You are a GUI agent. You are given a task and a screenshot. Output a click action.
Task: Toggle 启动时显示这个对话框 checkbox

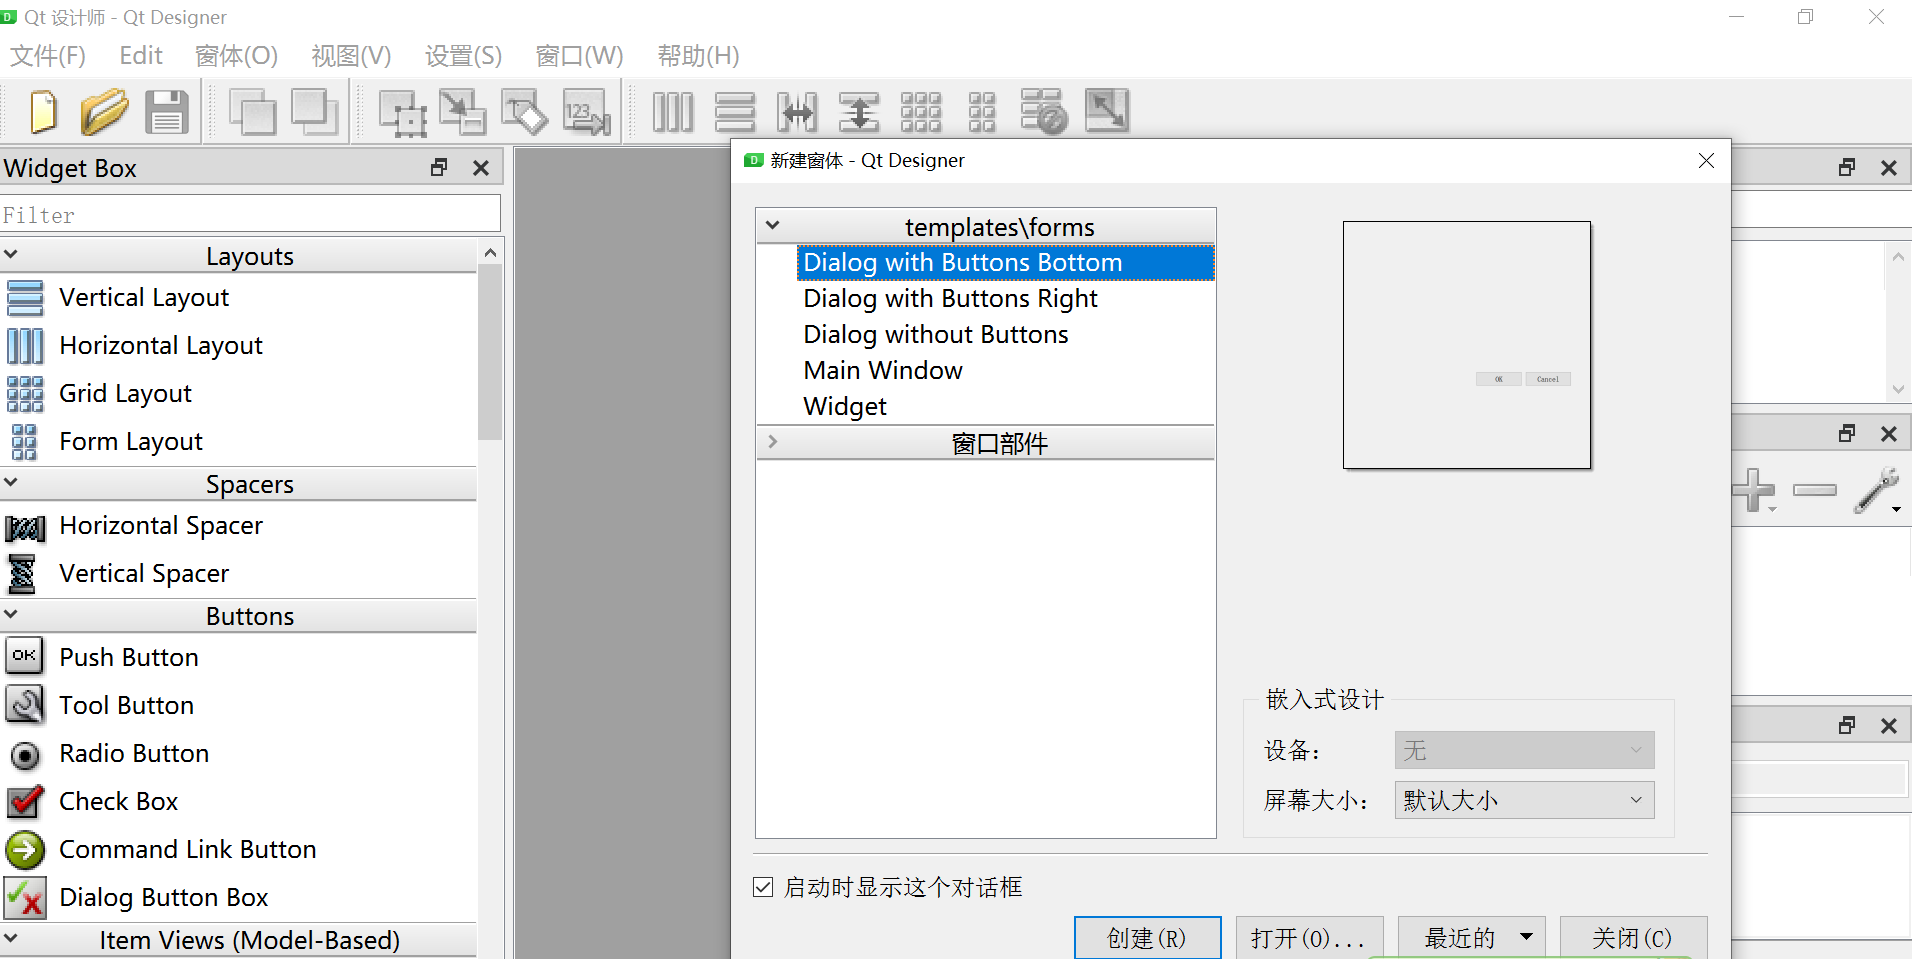pyautogui.click(x=763, y=887)
